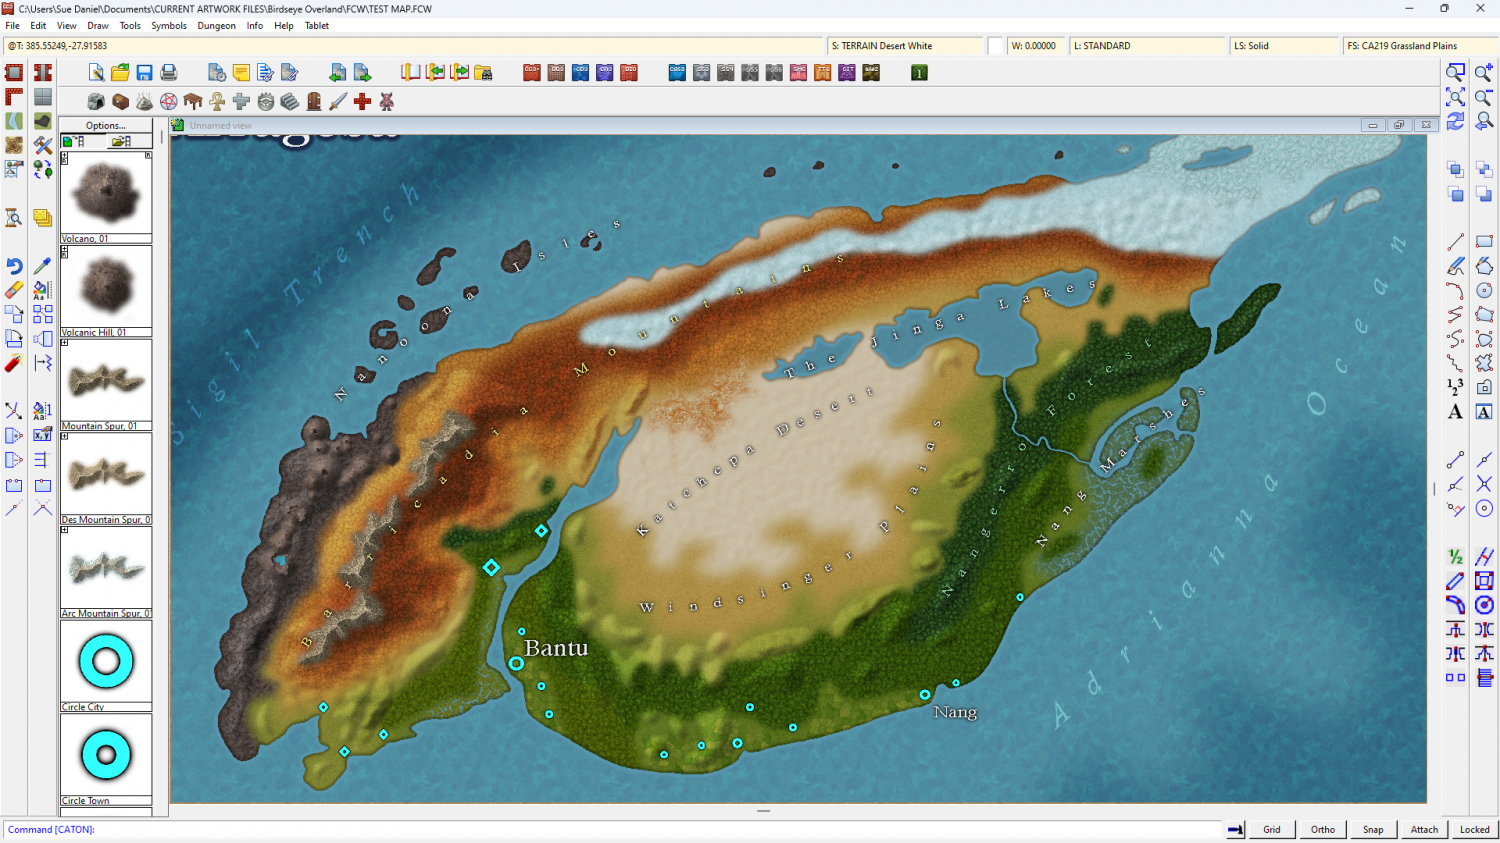Toggle the Attach button
The image size is (1500, 843).
1425,829
